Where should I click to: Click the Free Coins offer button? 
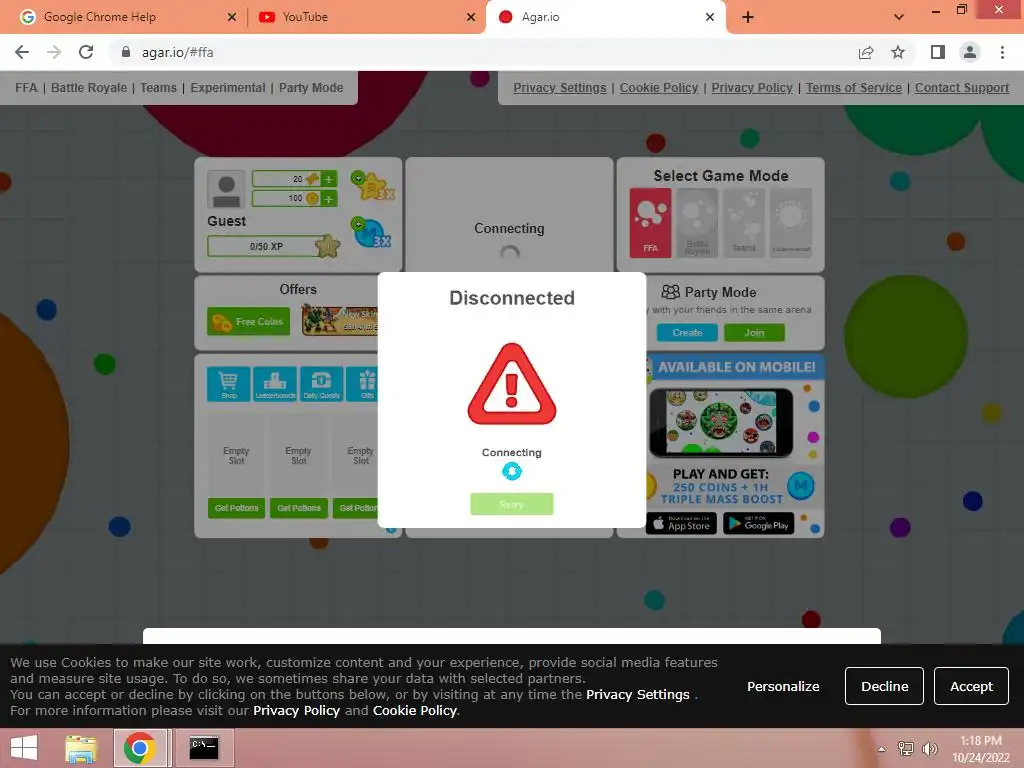click(248, 321)
